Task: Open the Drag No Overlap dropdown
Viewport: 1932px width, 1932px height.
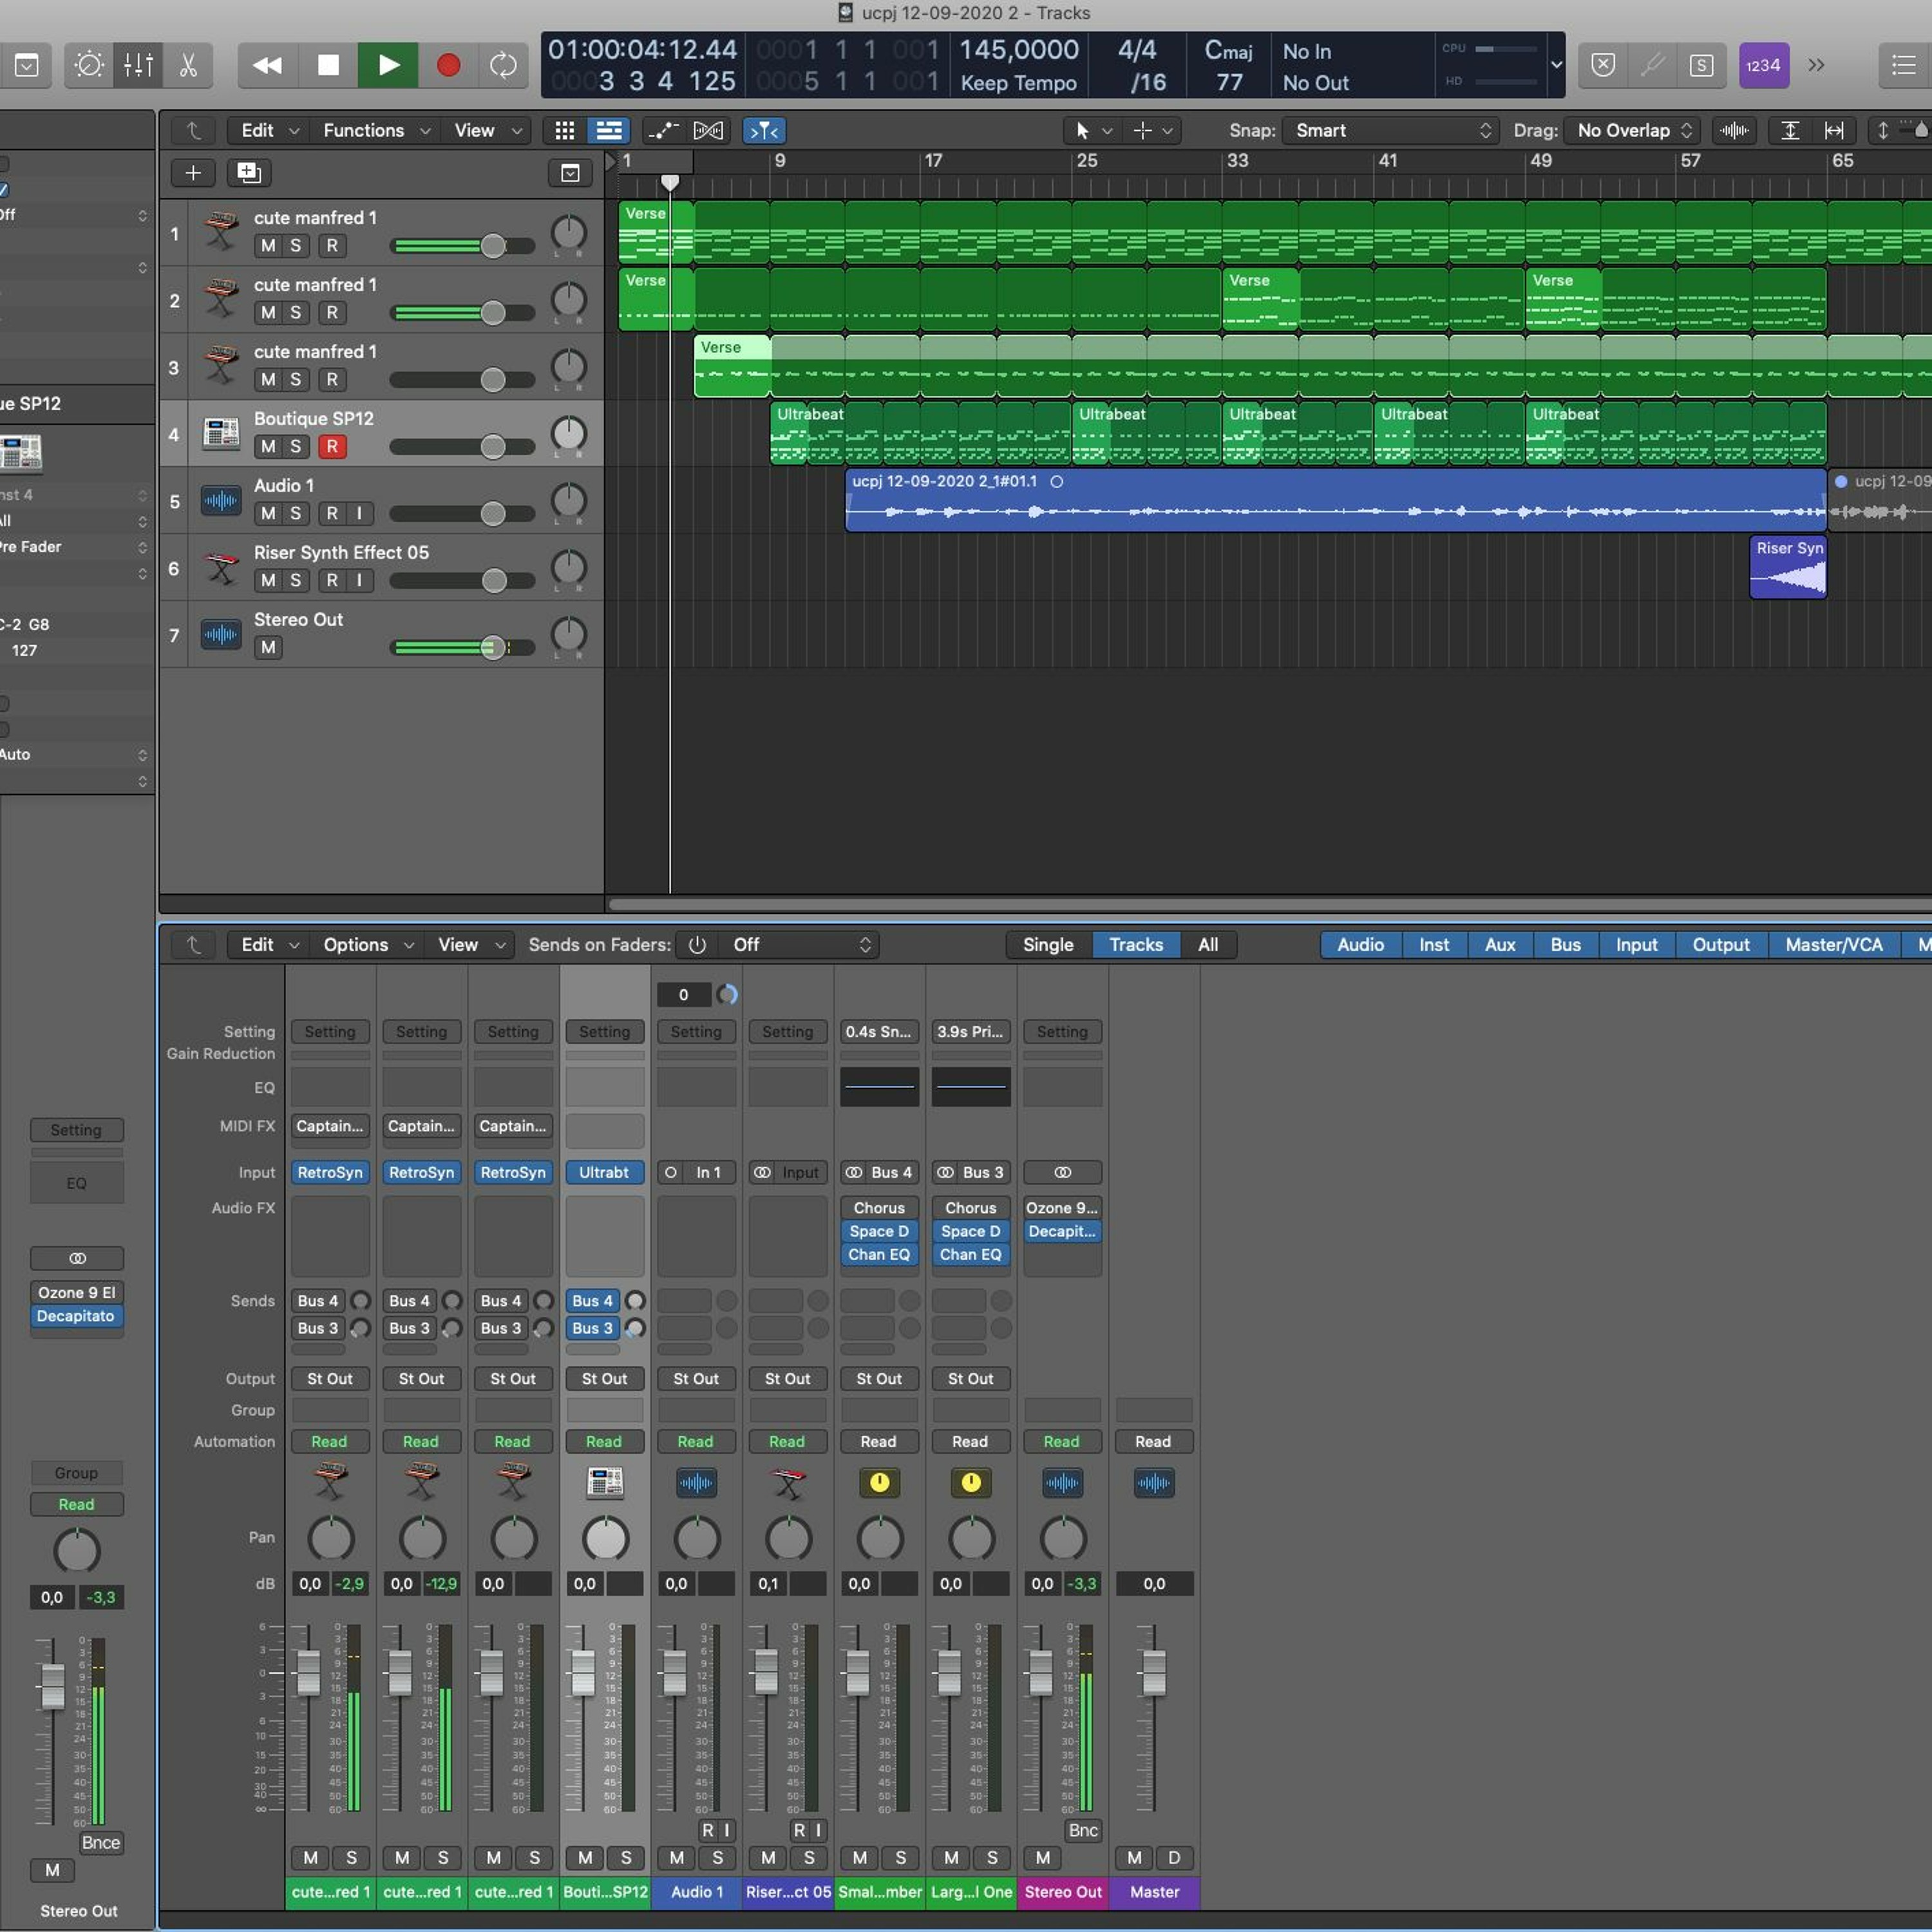Action: pos(1633,131)
